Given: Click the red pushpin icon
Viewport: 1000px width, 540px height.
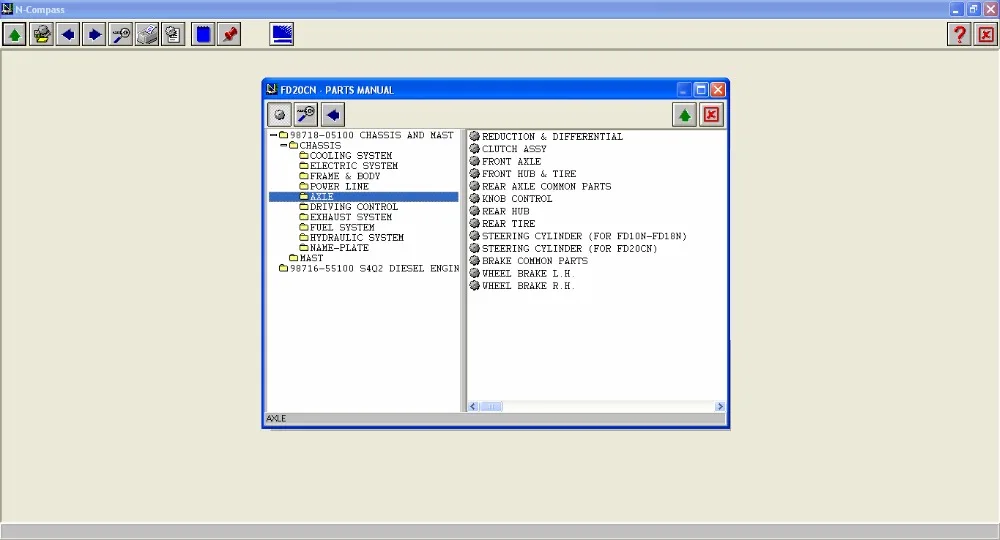Looking at the screenshot, I should coord(230,34).
